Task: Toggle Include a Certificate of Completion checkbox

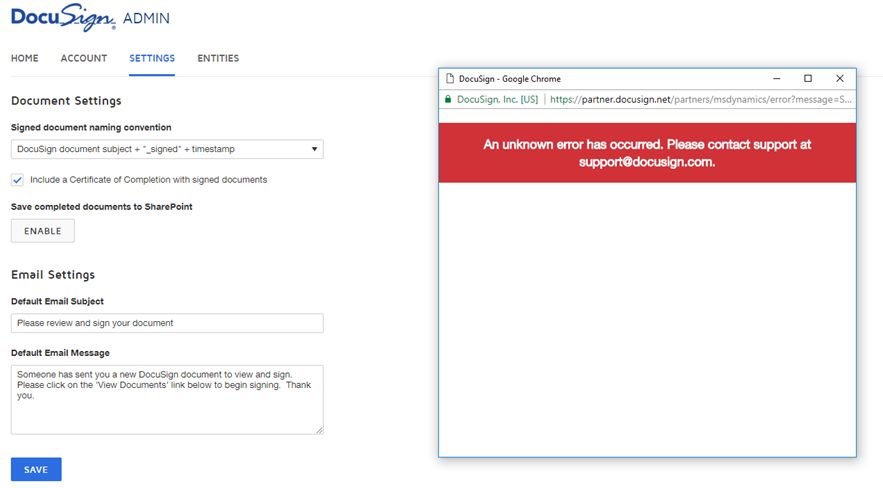Action: pos(17,180)
